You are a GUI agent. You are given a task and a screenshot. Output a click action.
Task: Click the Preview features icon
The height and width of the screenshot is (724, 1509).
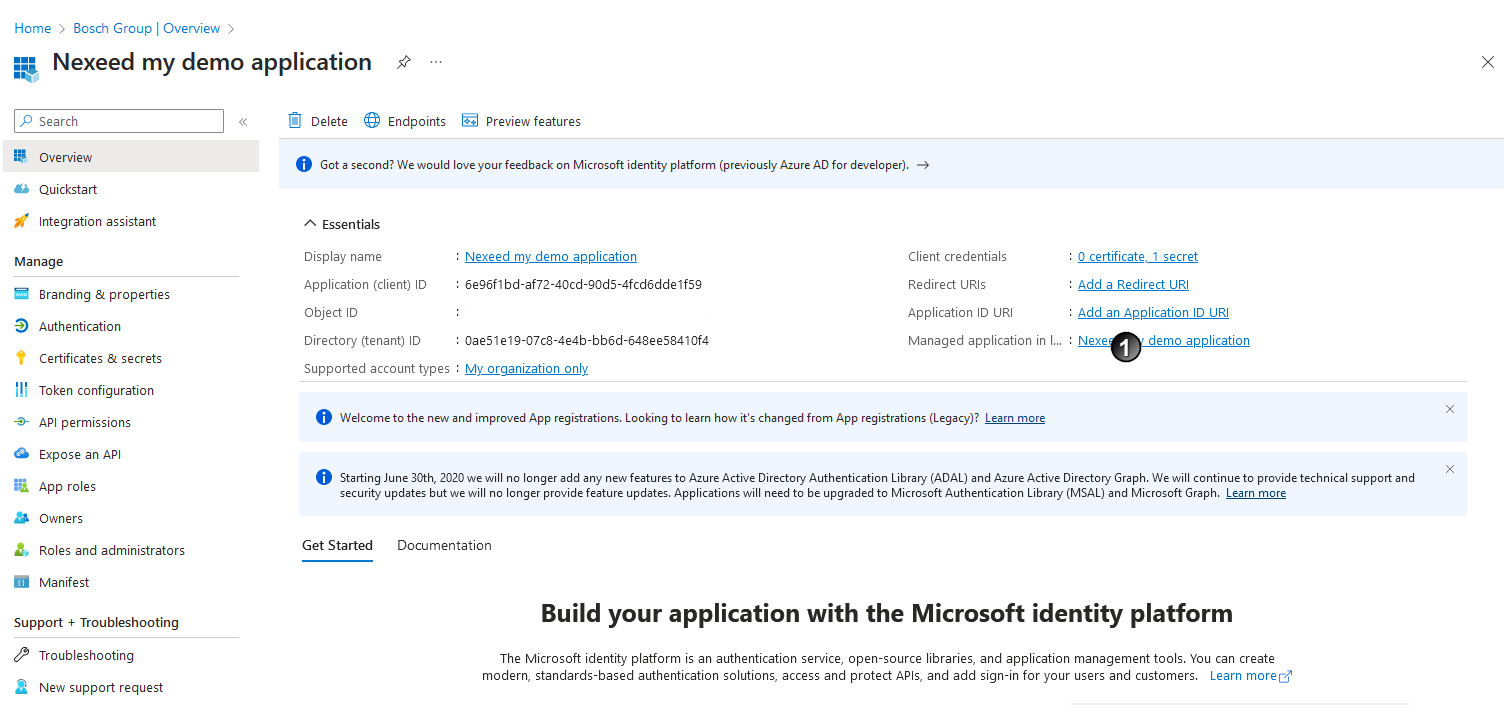pyautogui.click(x=470, y=120)
